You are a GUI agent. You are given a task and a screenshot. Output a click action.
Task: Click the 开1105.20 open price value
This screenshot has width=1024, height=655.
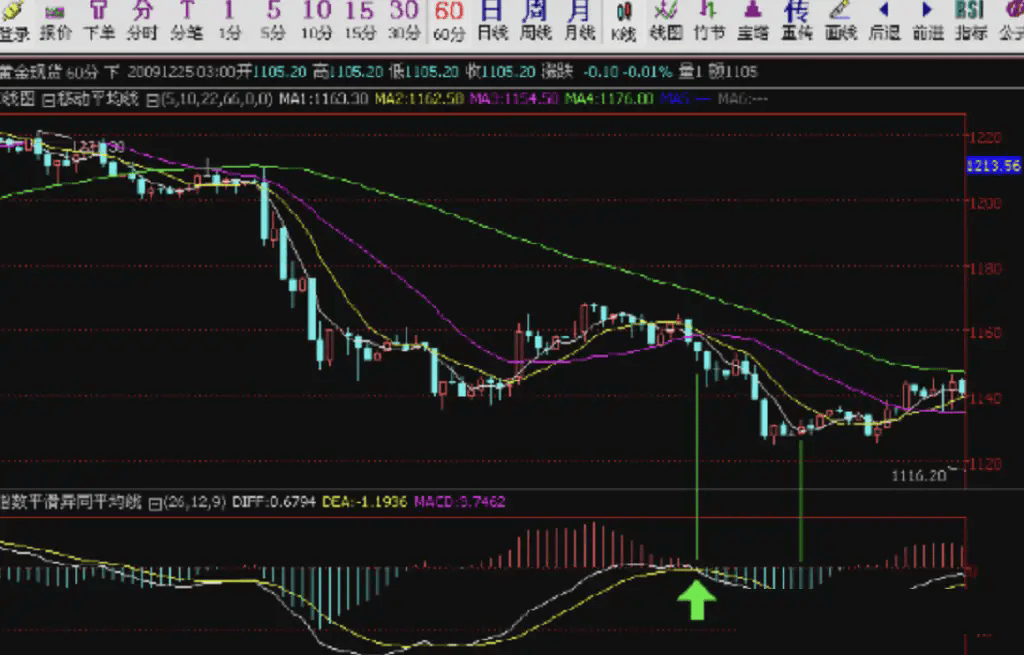coord(271,71)
